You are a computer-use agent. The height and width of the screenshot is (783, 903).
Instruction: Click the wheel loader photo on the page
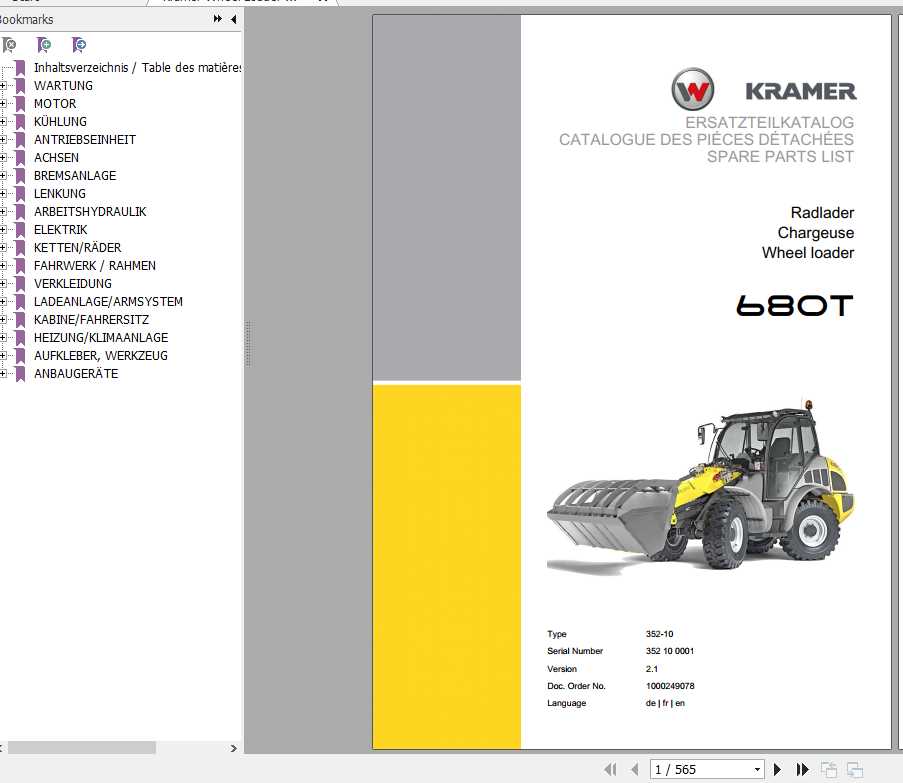[700, 486]
